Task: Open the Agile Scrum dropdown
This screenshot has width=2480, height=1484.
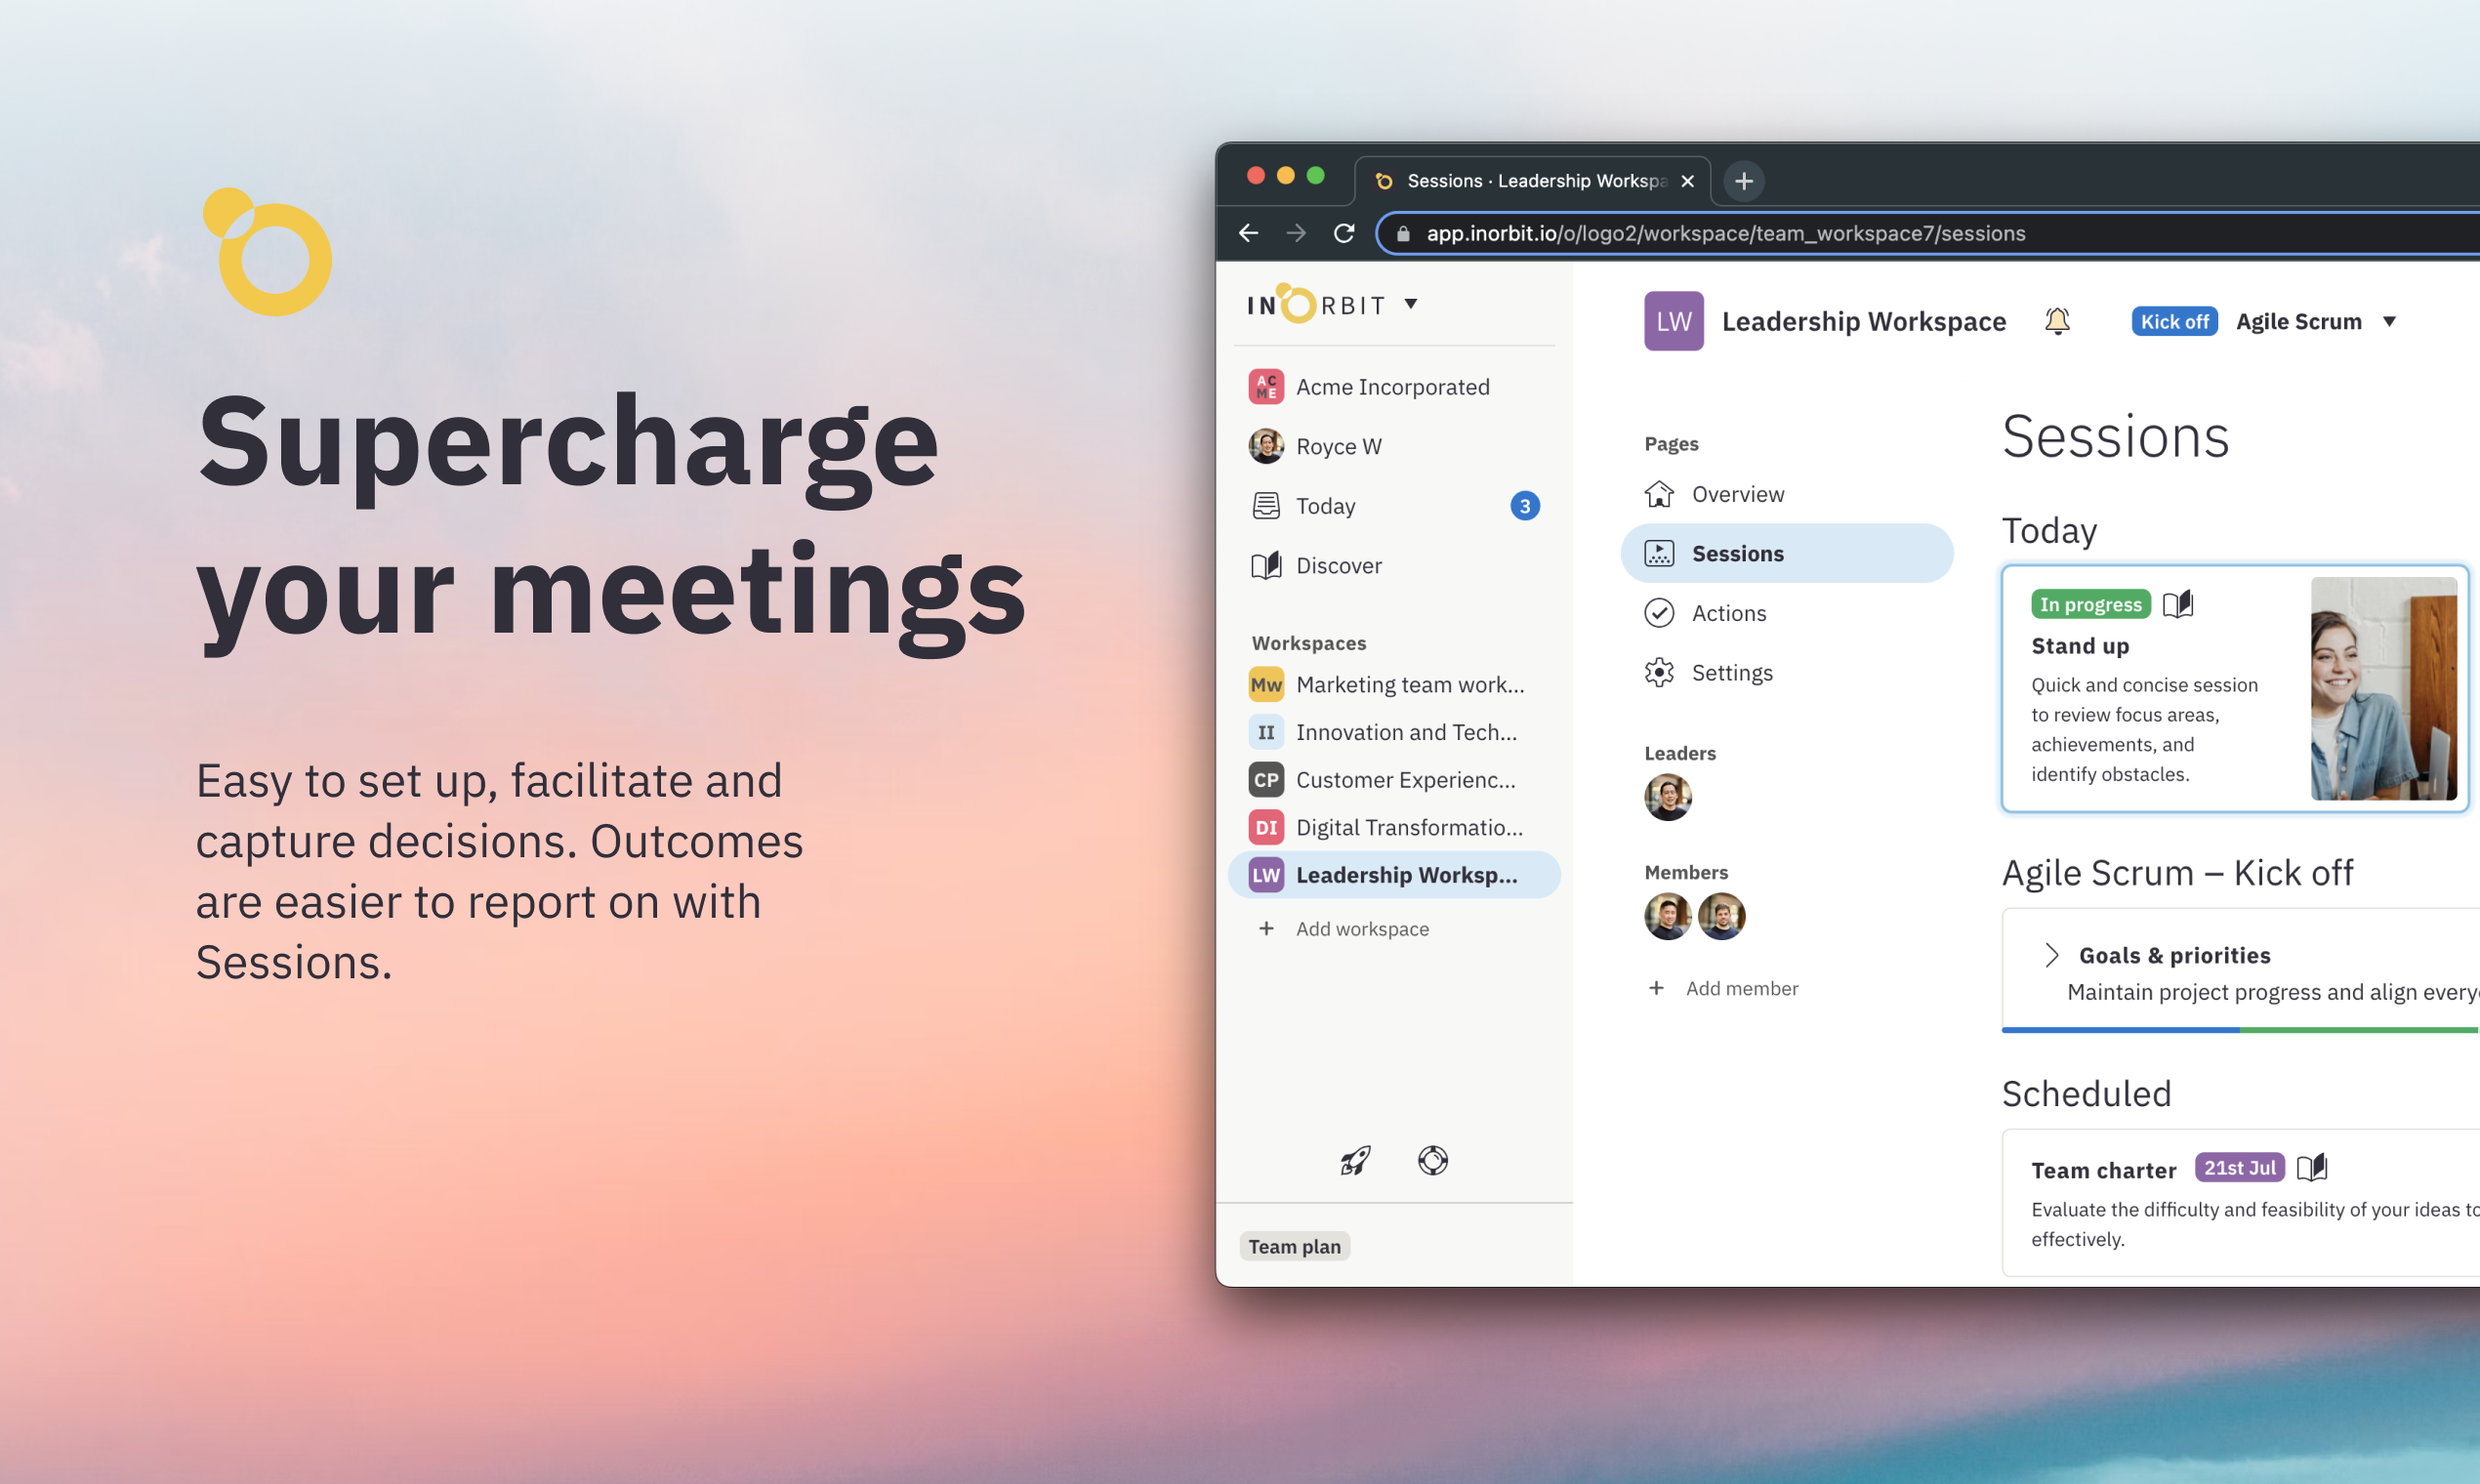Action: pos(2315,321)
